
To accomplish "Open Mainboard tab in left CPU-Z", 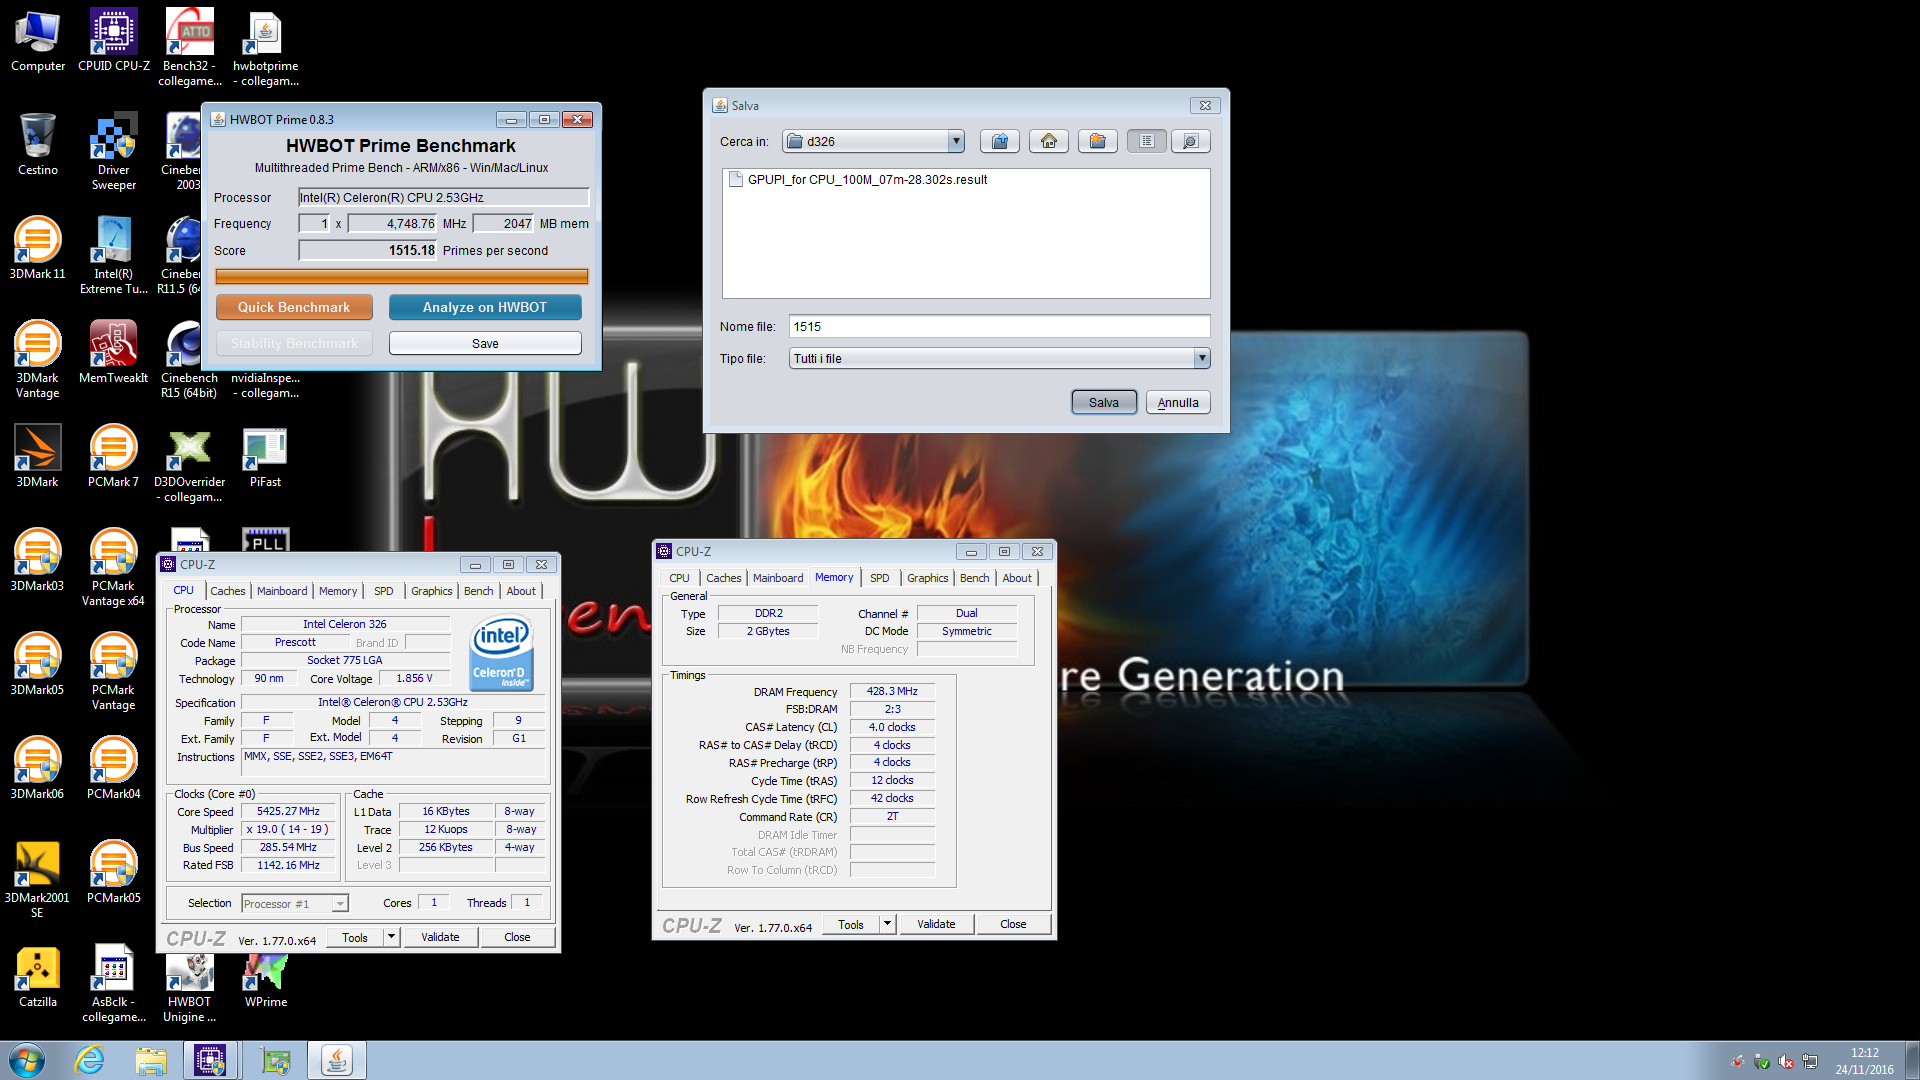I will coord(282,591).
